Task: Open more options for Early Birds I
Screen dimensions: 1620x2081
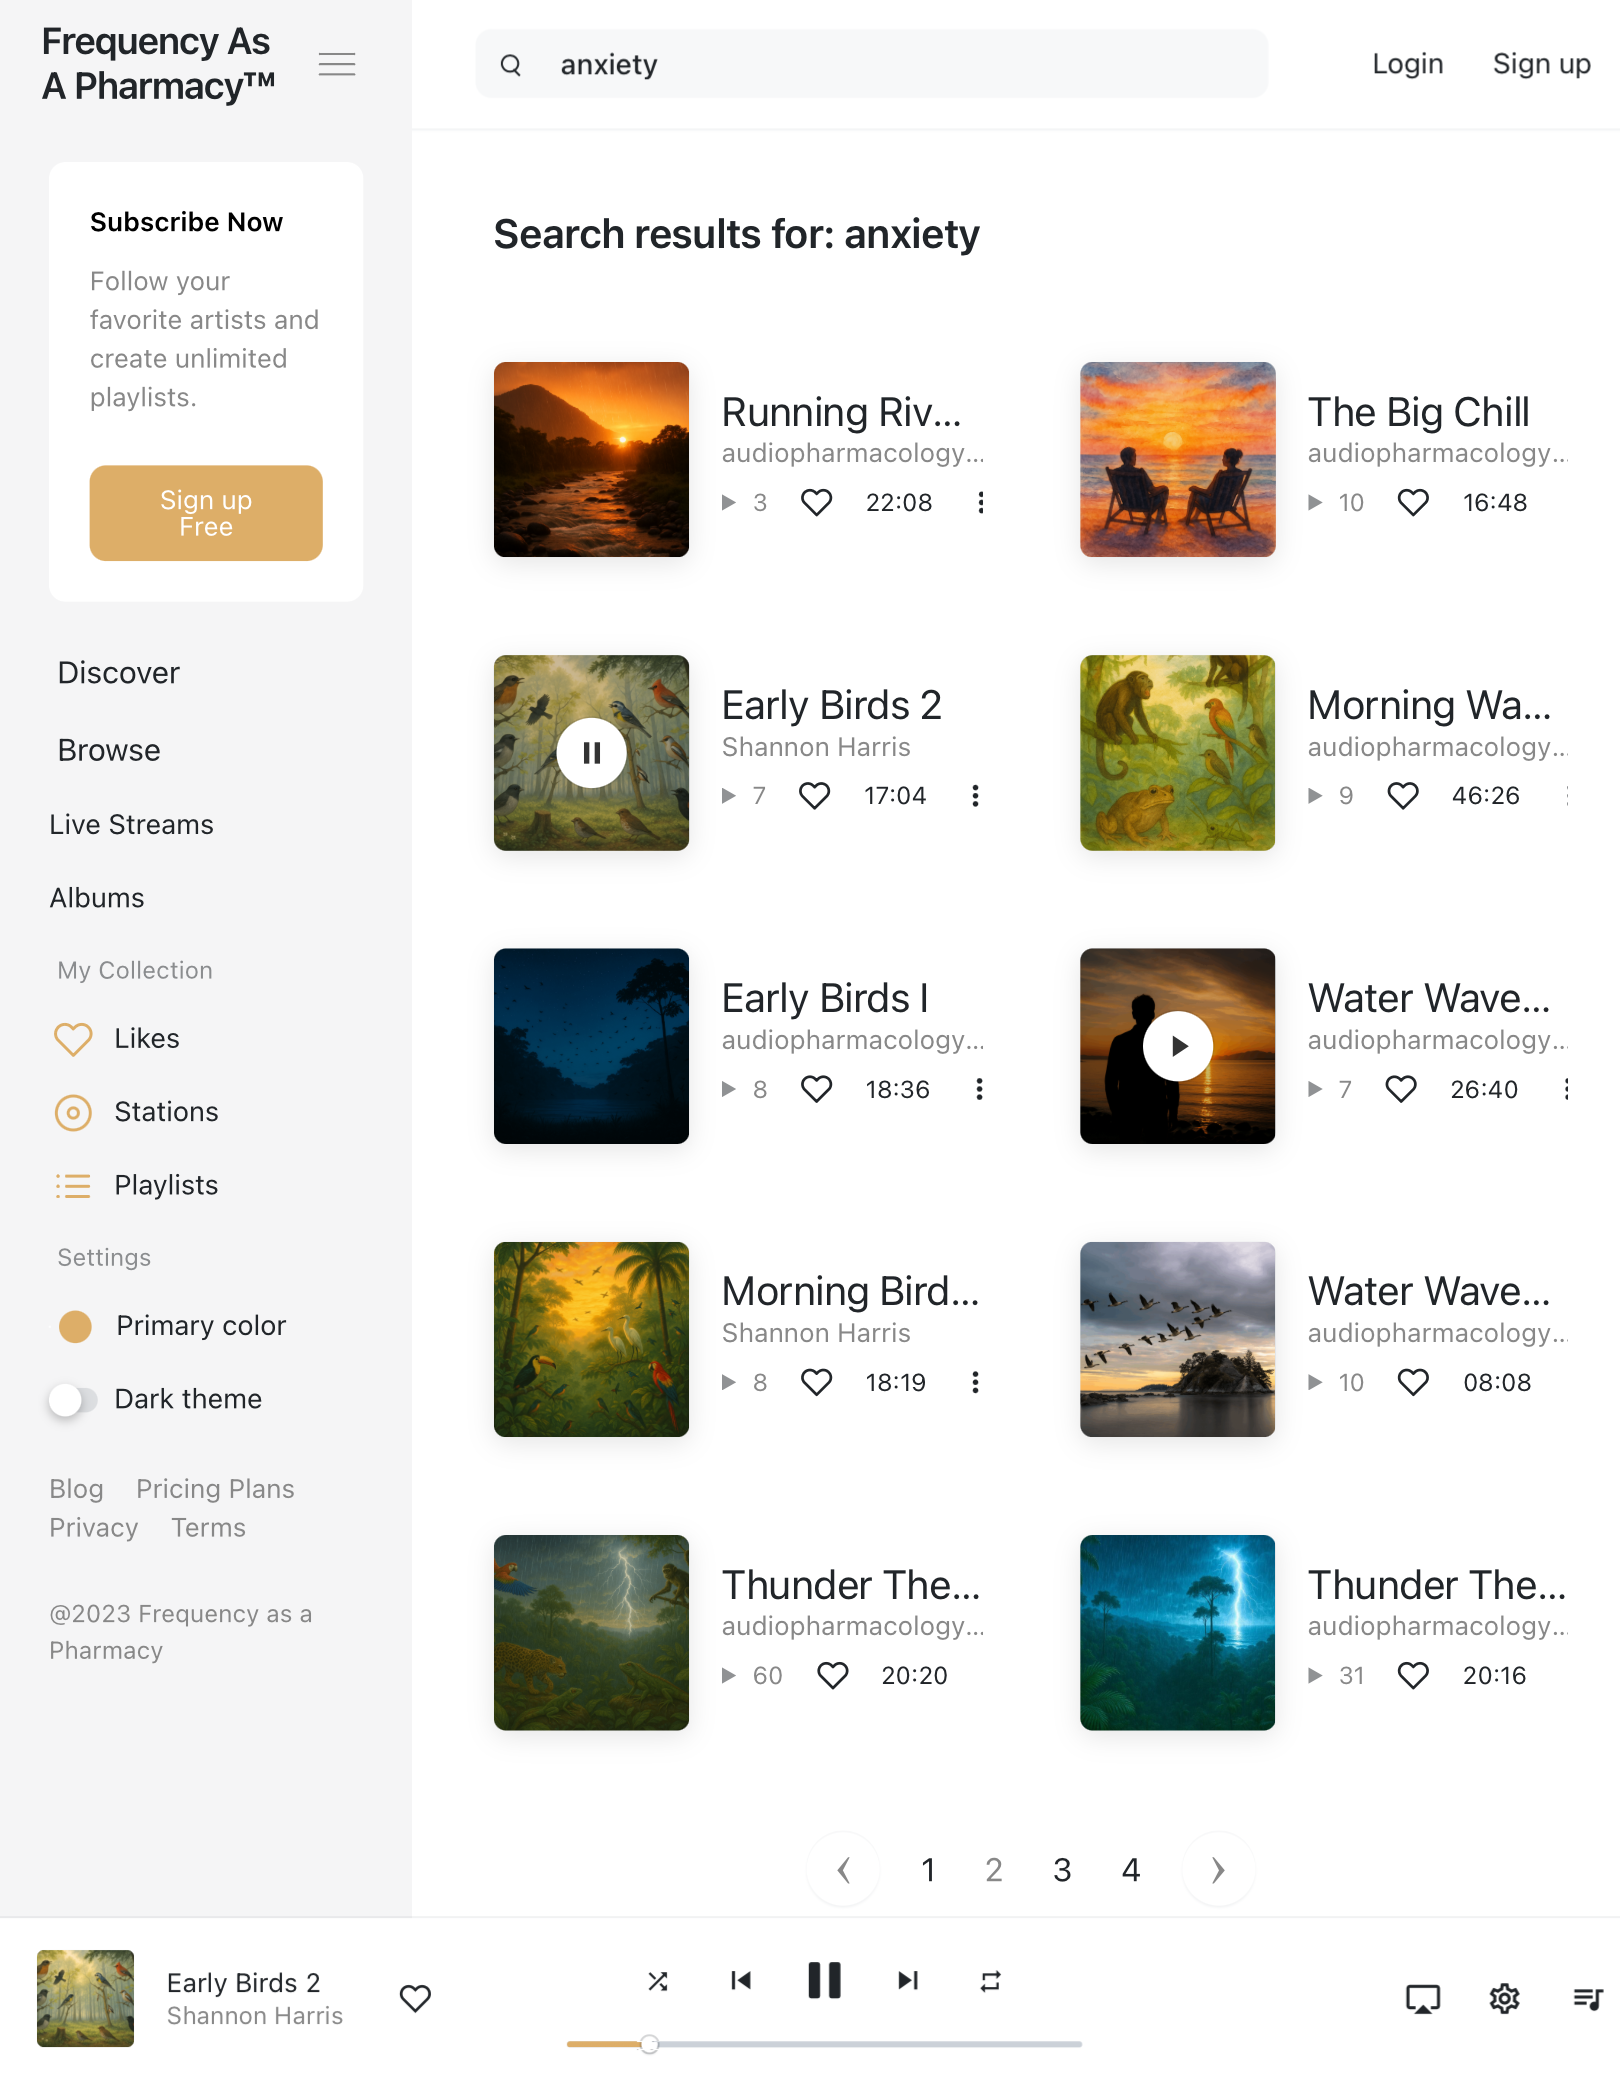Action: [979, 1089]
